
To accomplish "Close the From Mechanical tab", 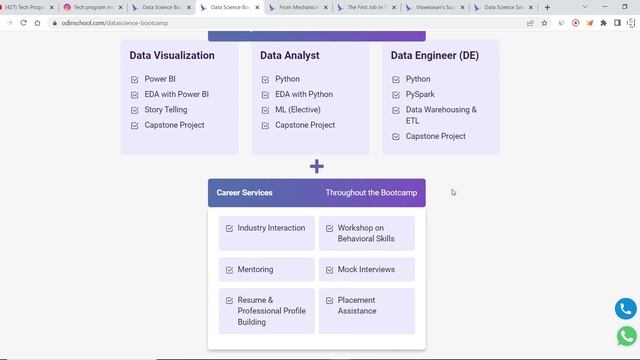I will (x=325, y=7).
